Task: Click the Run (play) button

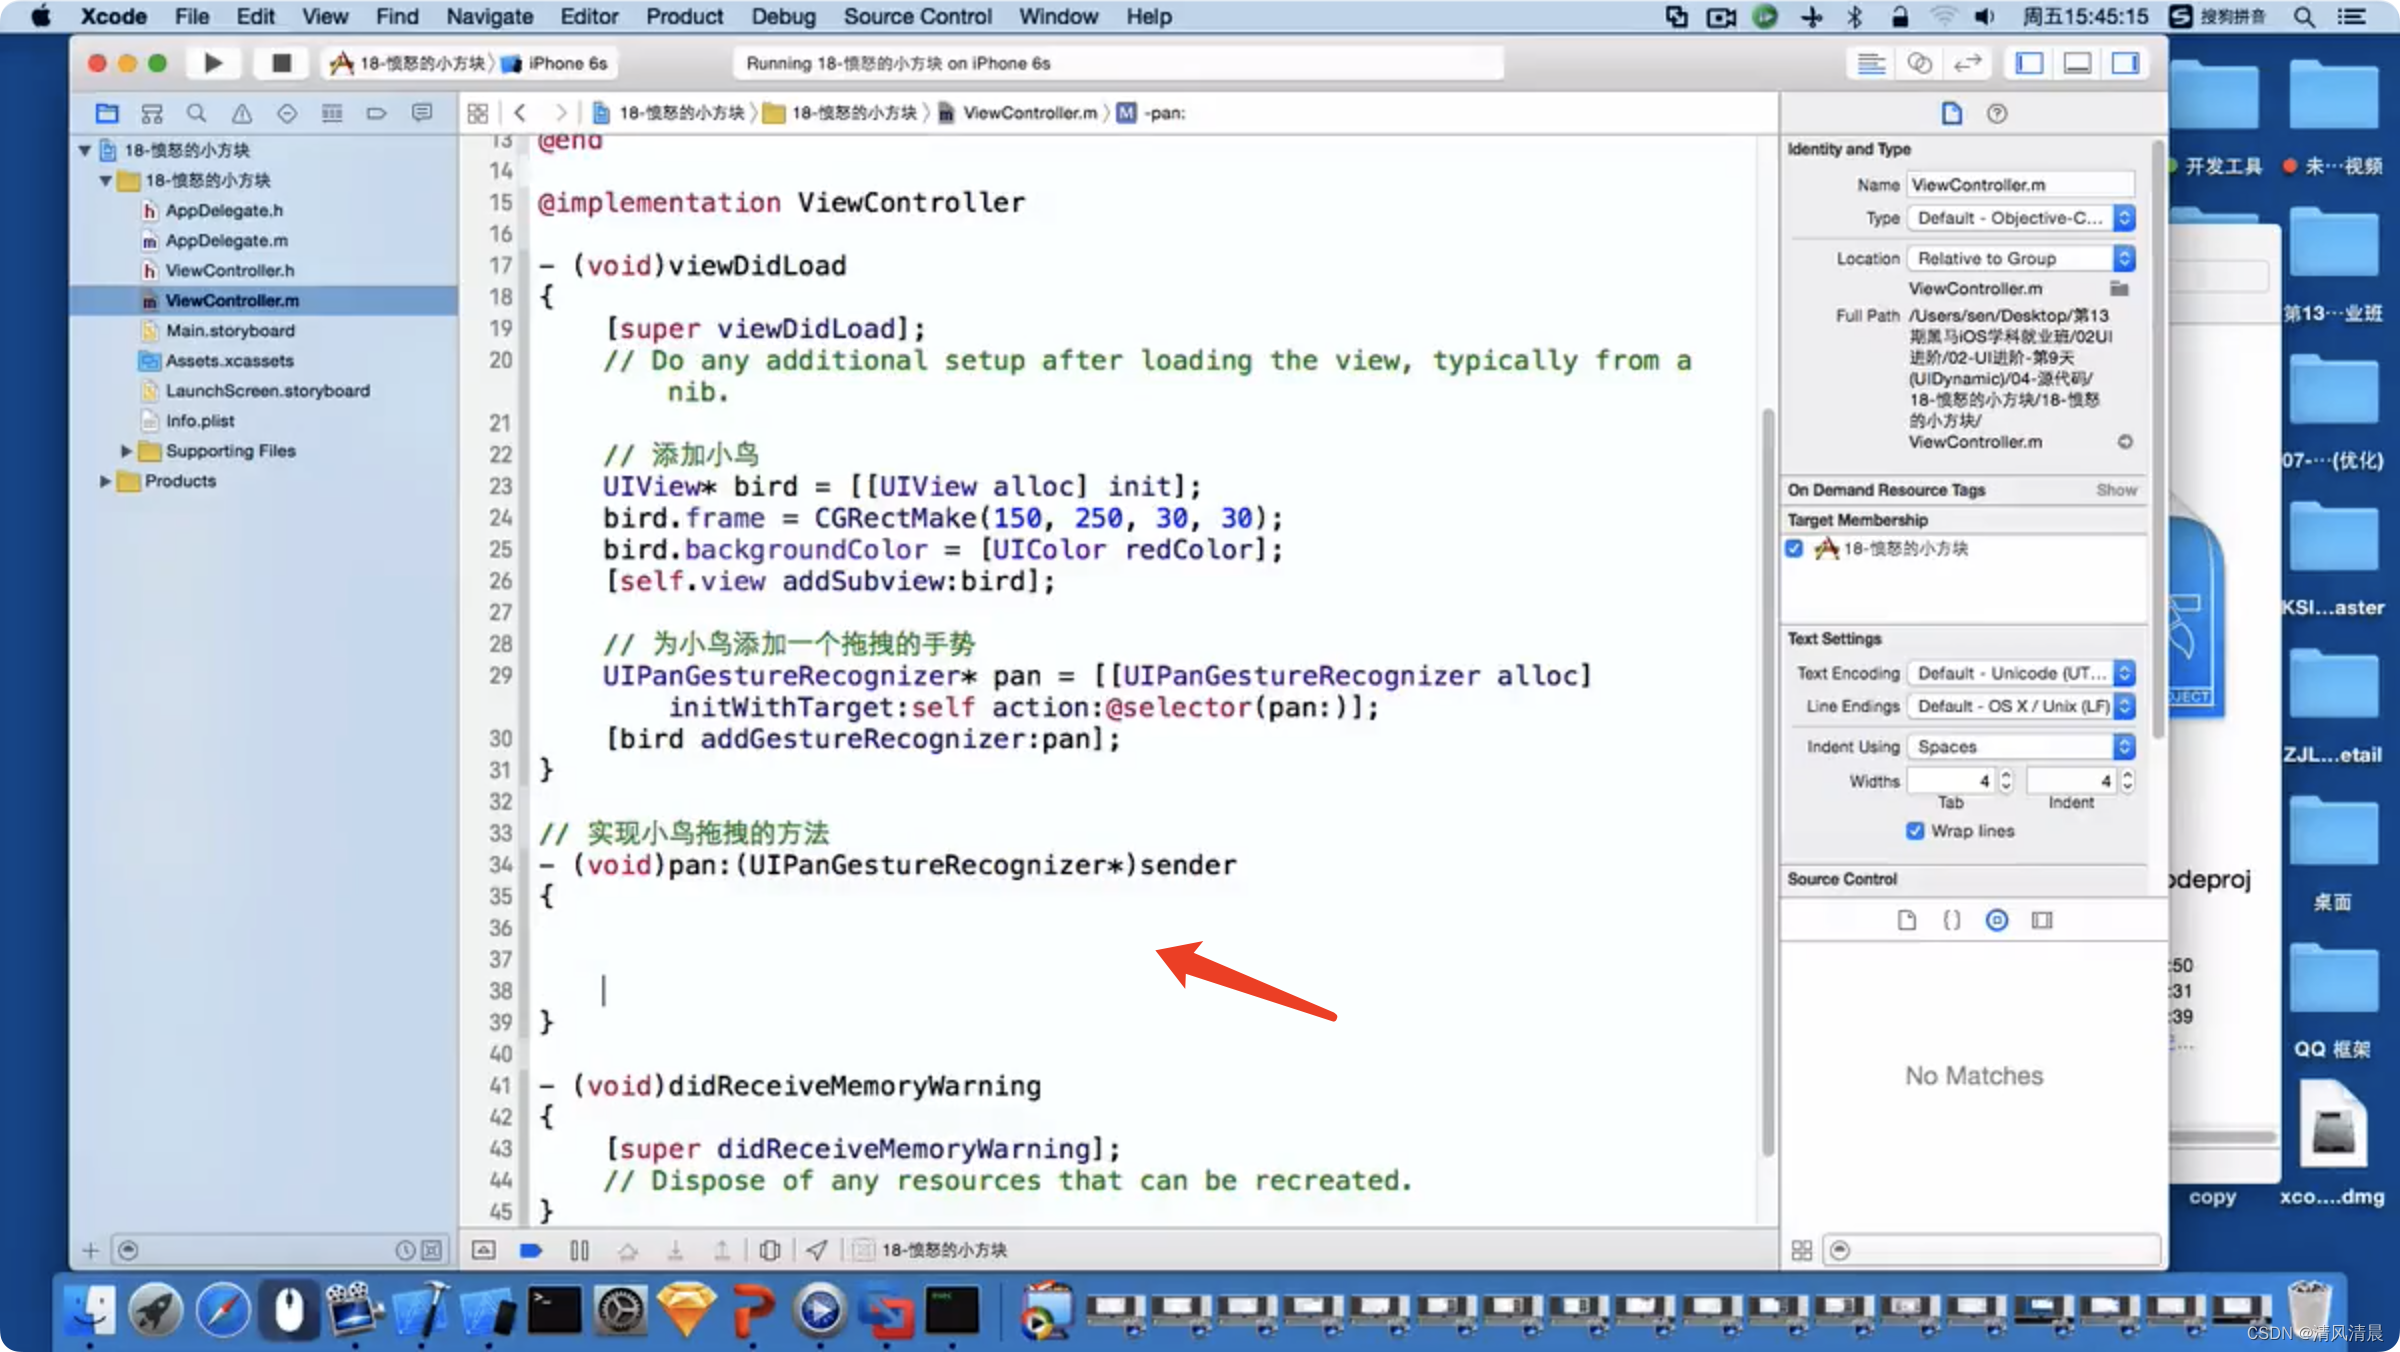Action: 213,63
